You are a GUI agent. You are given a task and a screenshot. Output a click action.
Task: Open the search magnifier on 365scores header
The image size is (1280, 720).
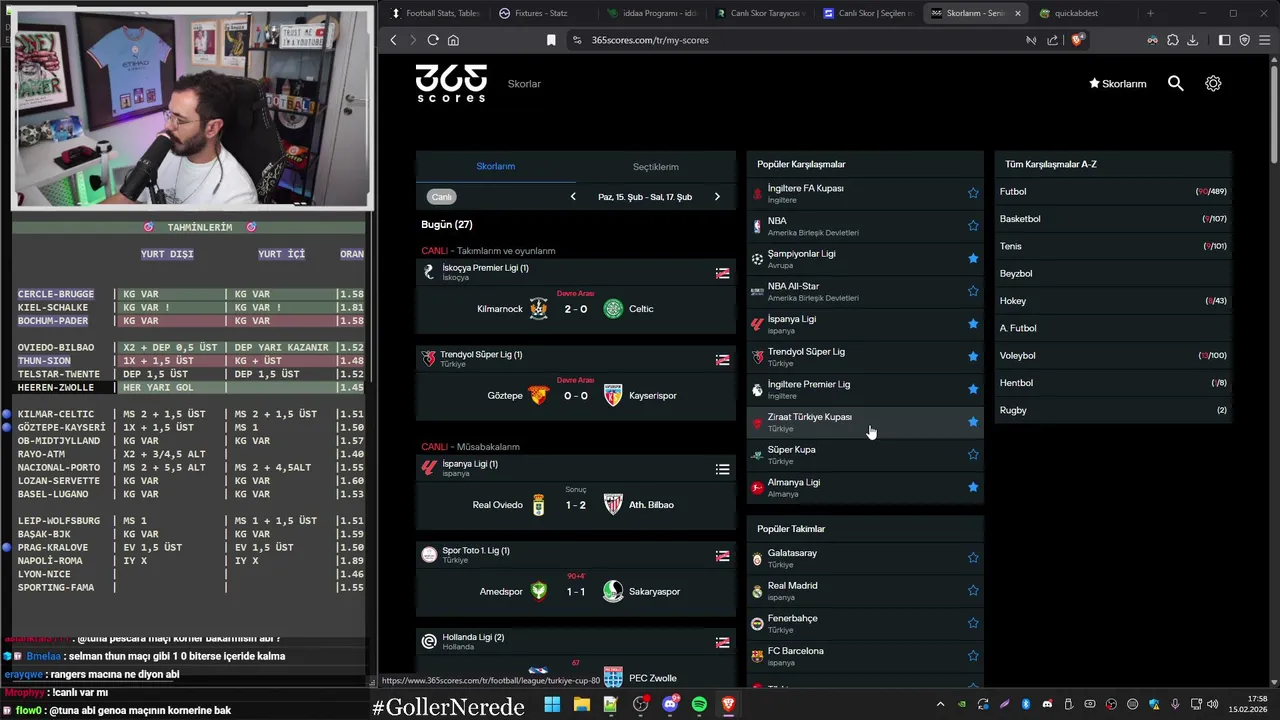click(1176, 84)
